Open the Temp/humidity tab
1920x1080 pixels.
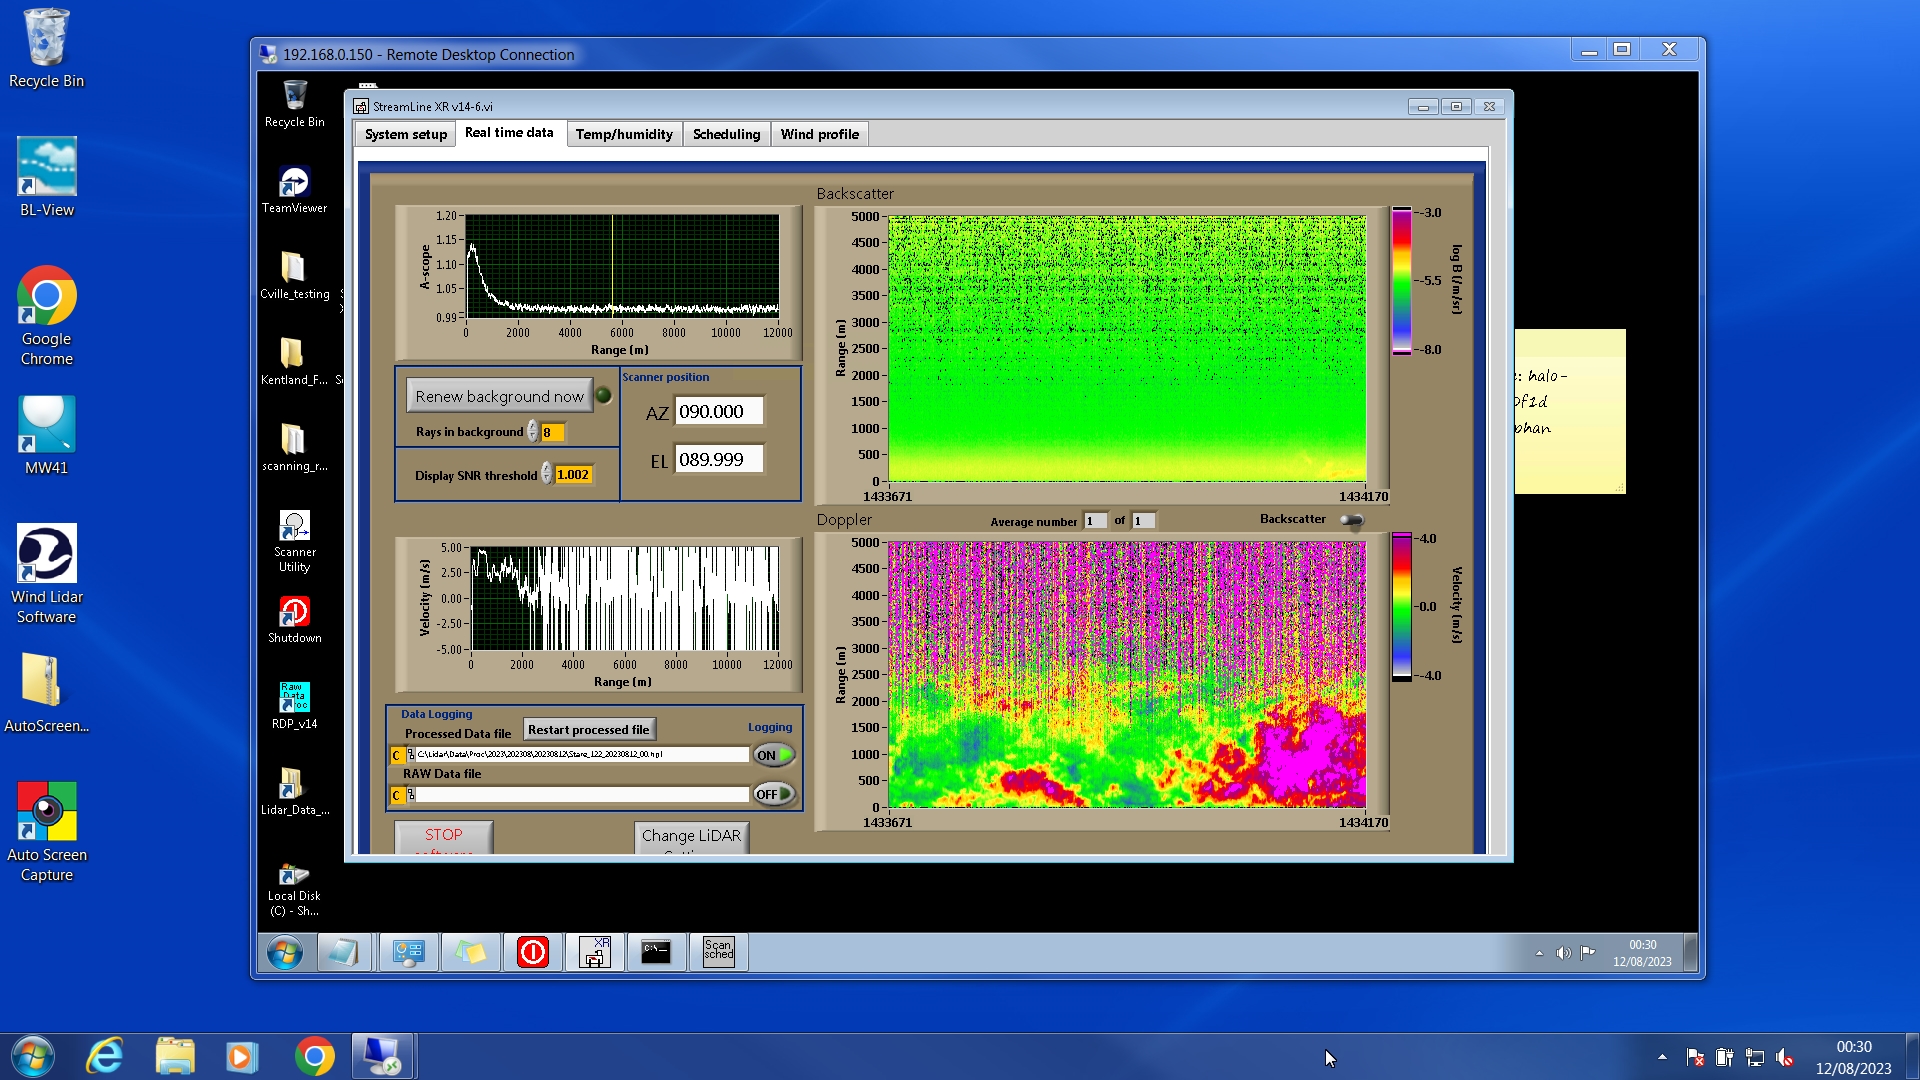click(x=624, y=134)
